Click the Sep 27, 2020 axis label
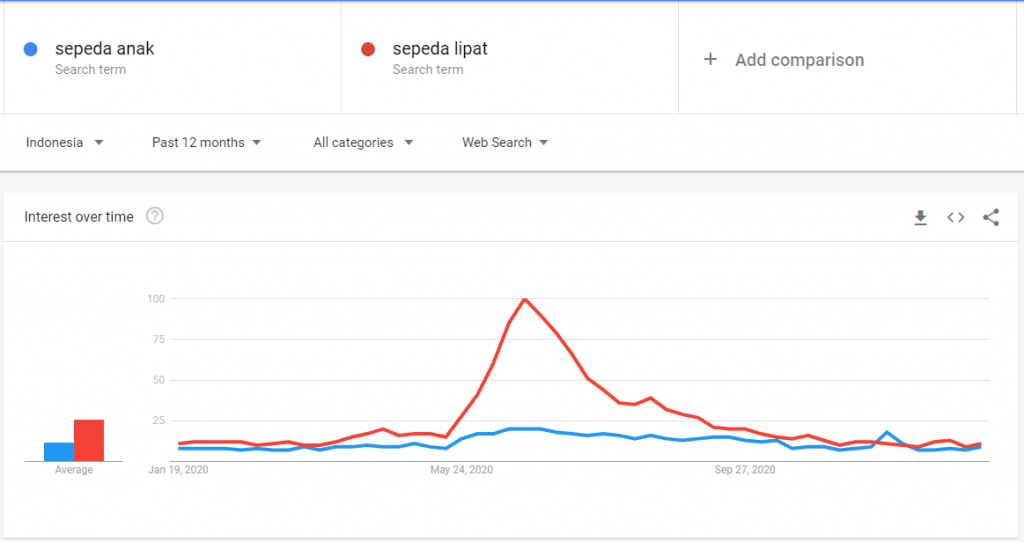Screen dimensions: 1024x542 tap(745, 469)
